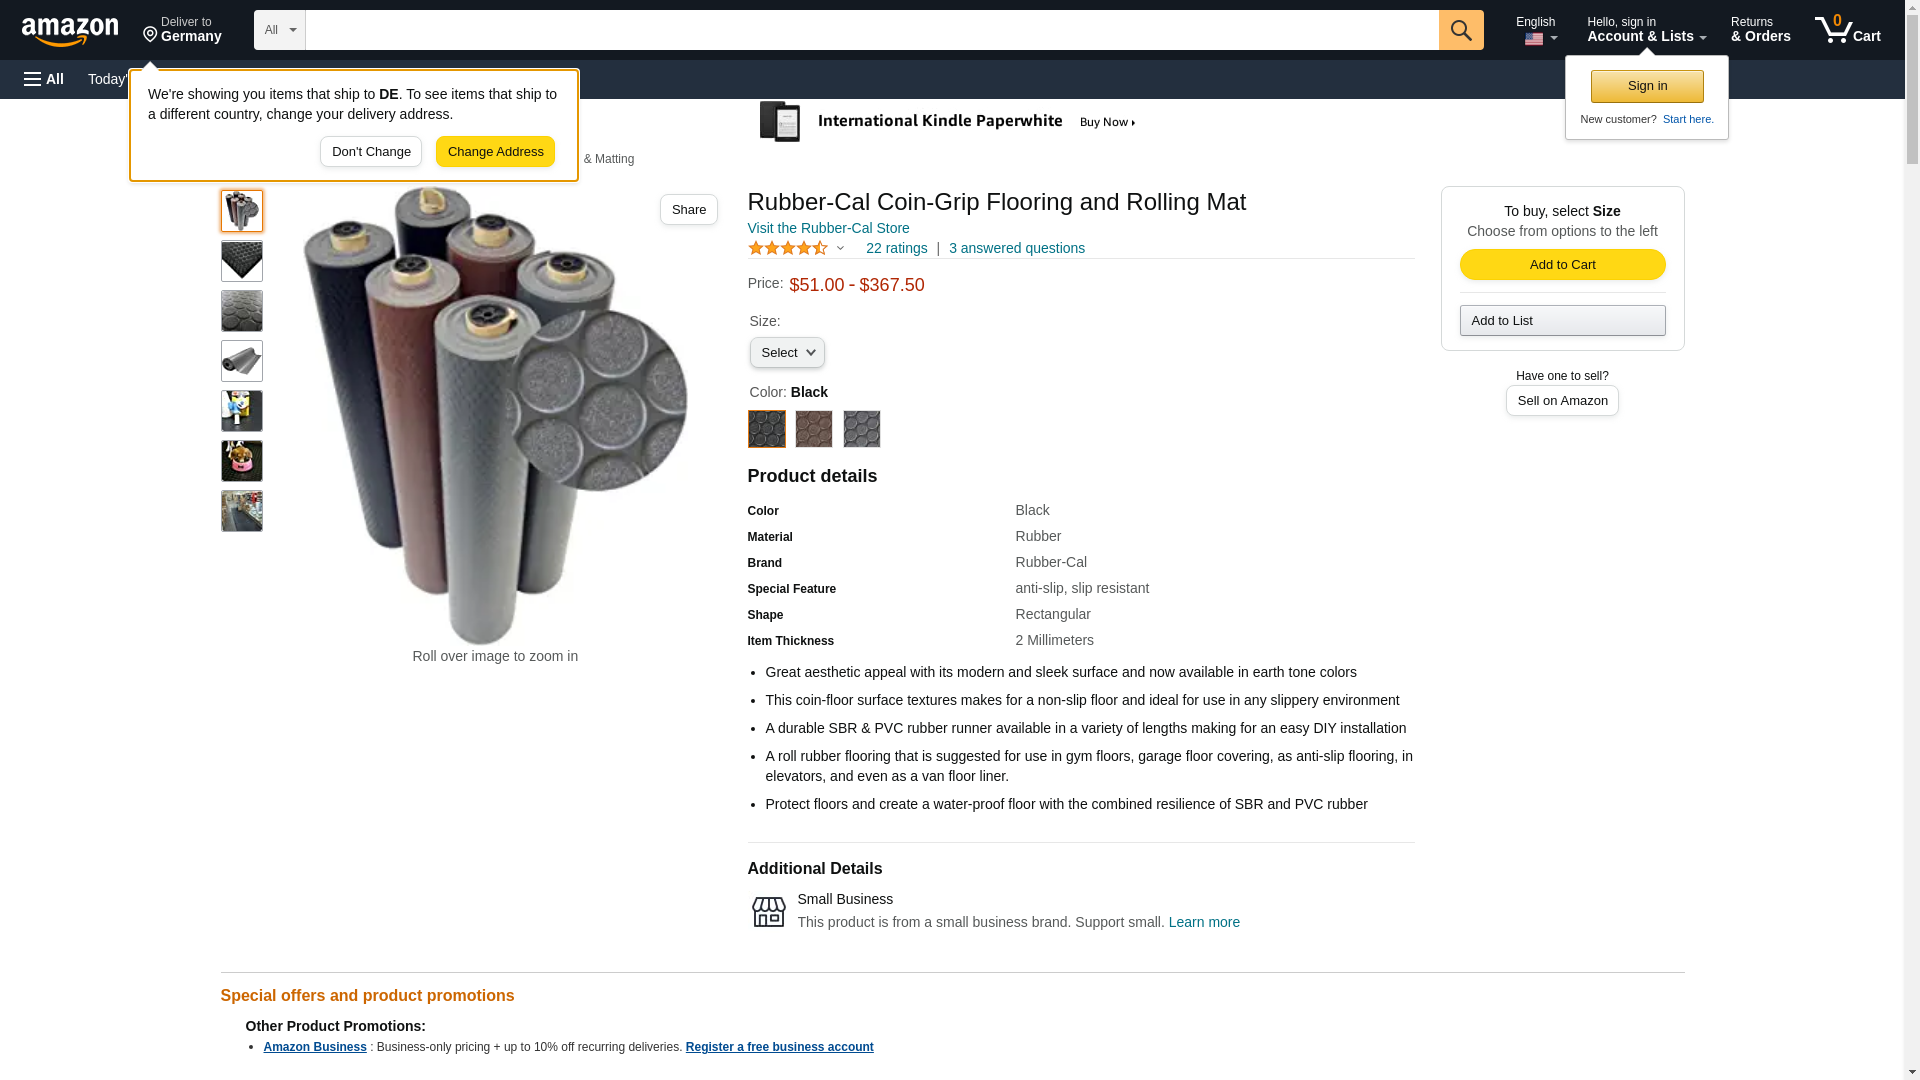1920x1080 pixels.
Task: Expand the Account & Lists menu
Action: 1646,30
